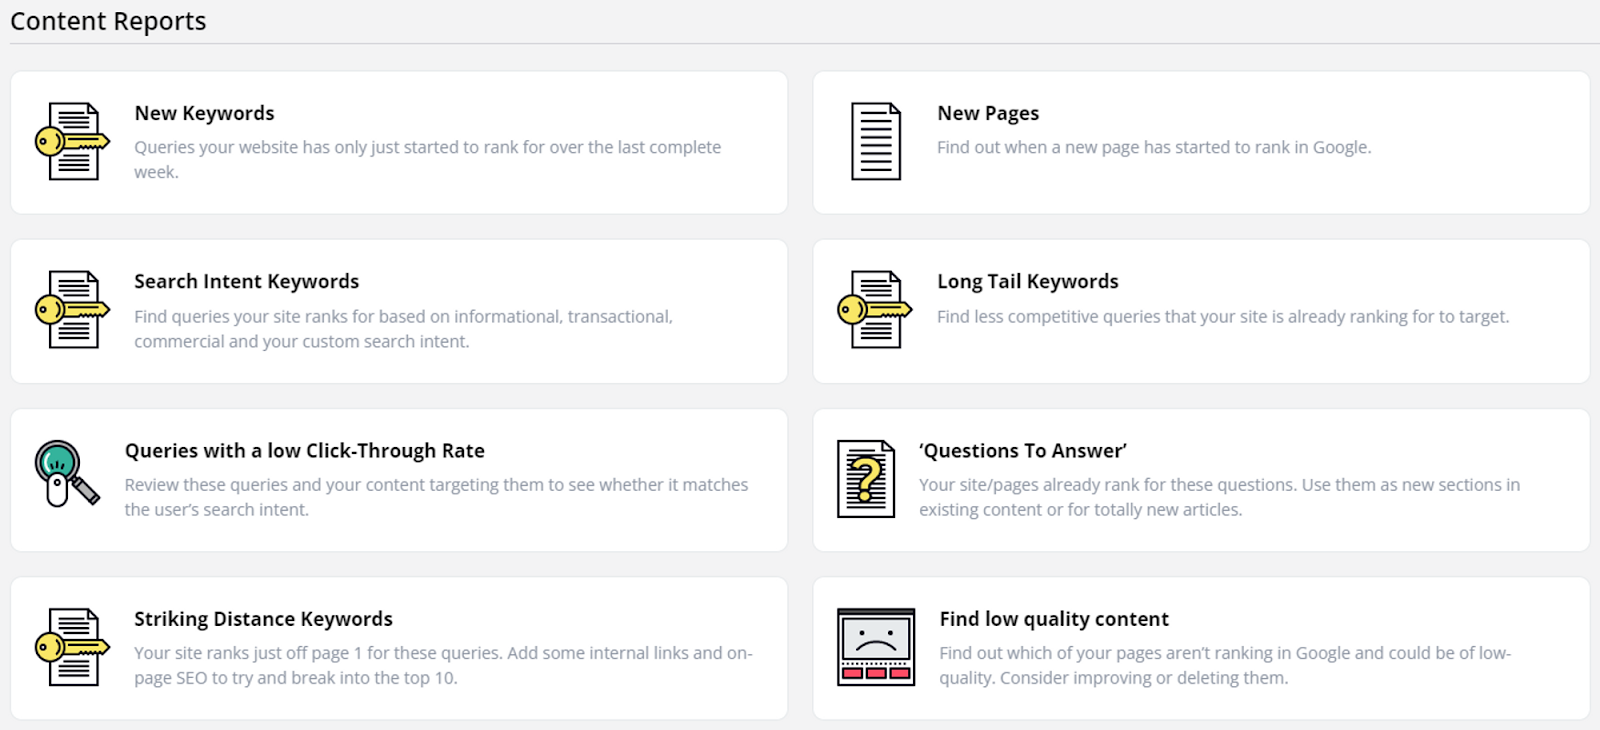Viewport: 1600px width, 730px height.
Task: Open the New Pages report title
Action: [x=988, y=113]
